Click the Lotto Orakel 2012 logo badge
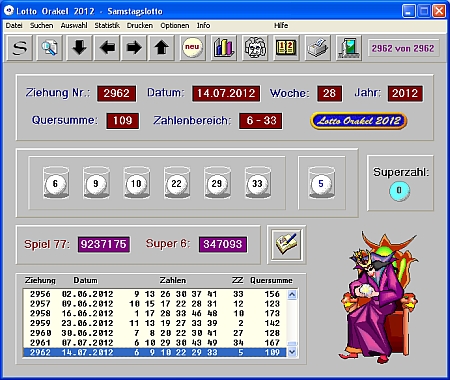This screenshot has height=380, width=450. (358, 121)
